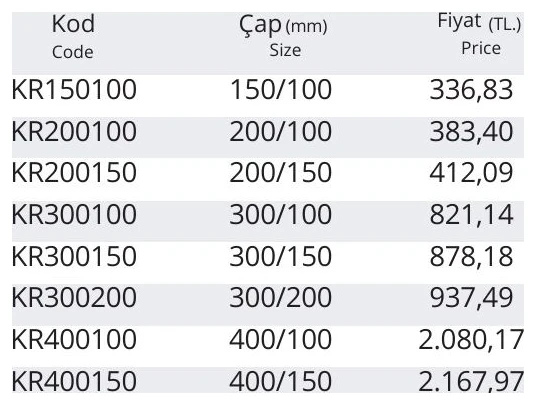Click the price 821,14
Viewport: 536px width, 405px height.
(471, 215)
